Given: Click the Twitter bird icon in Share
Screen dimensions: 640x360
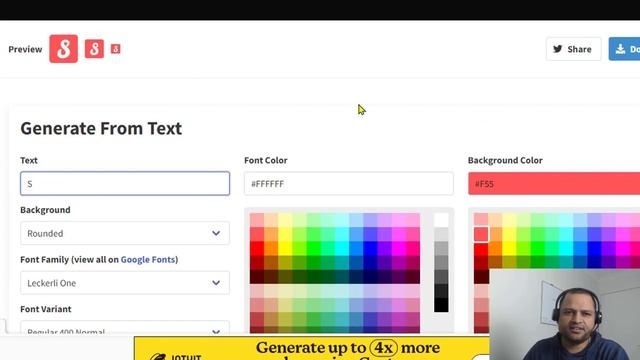Looking at the screenshot, I should point(558,49).
